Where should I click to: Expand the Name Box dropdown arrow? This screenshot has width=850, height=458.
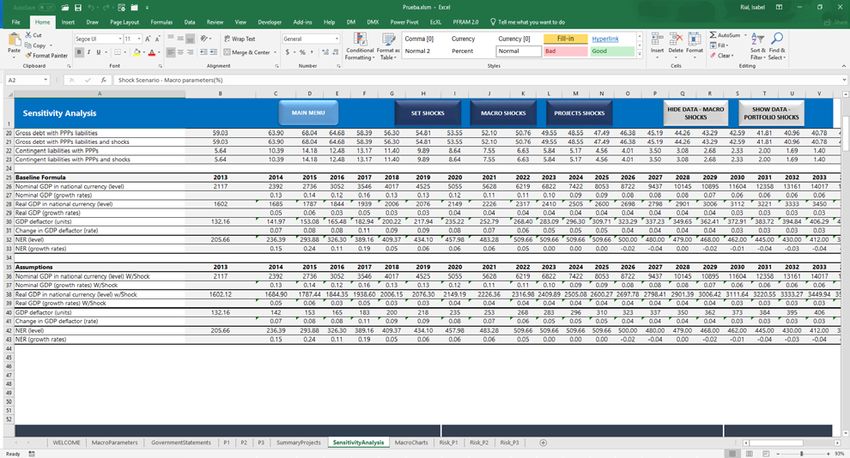coord(46,80)
